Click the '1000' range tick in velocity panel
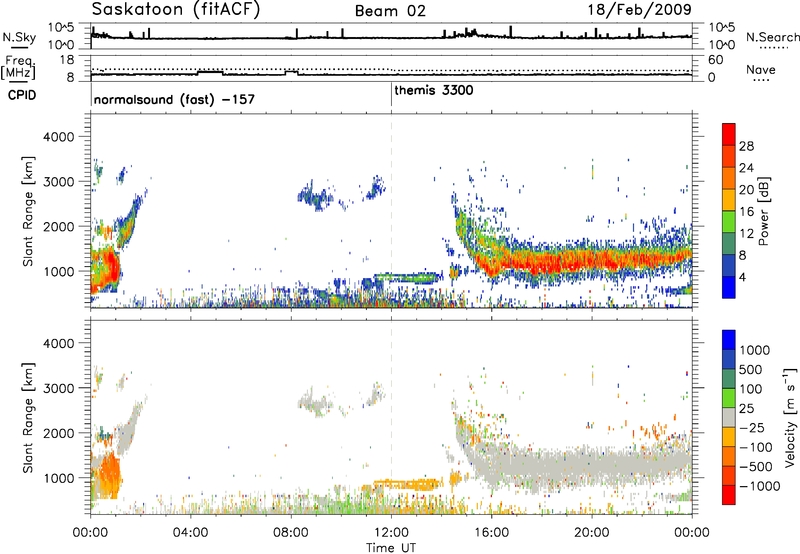This screenshot has height=554, width=800. 58,478
